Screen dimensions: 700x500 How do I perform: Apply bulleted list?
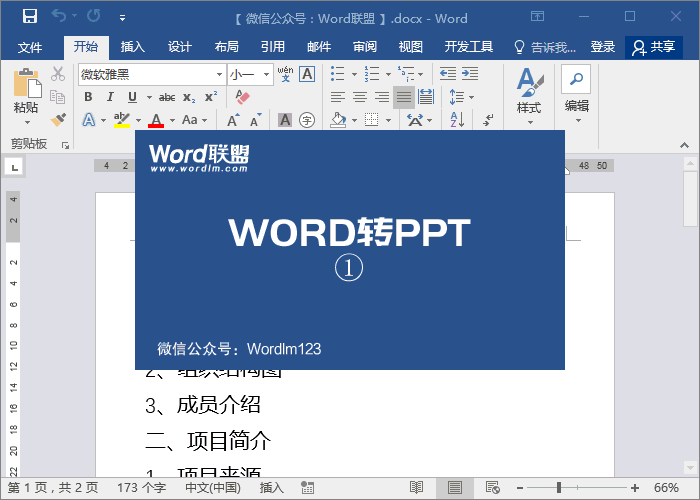tap(338, 74)
